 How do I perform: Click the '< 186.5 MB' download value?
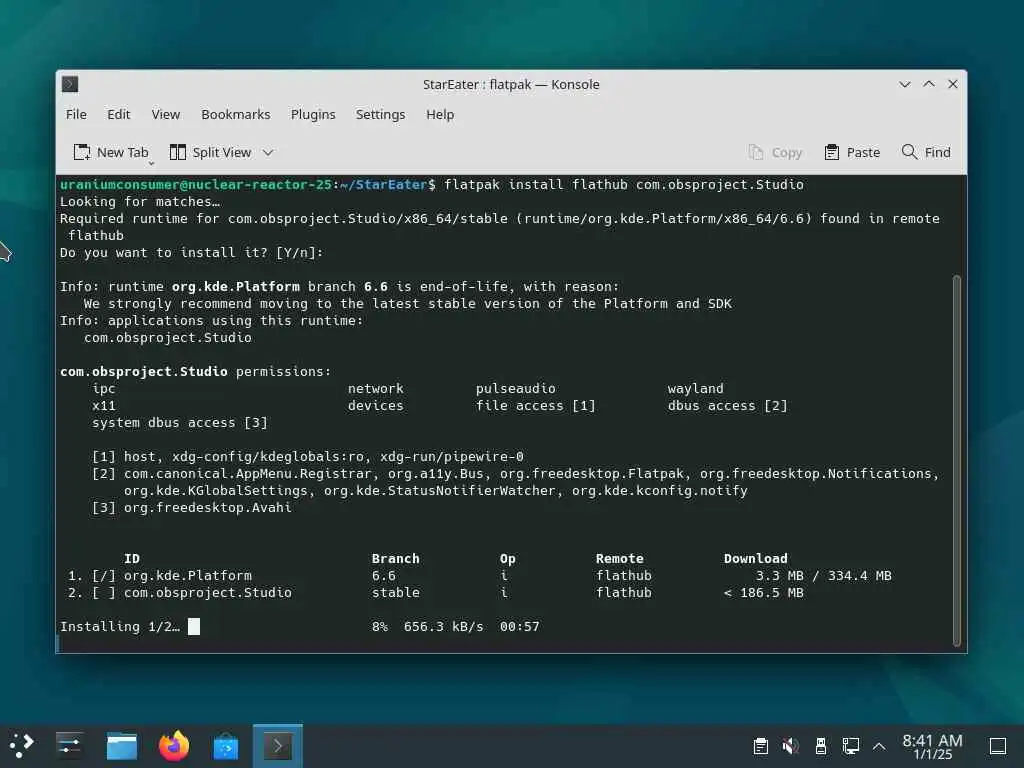(763, 592)
